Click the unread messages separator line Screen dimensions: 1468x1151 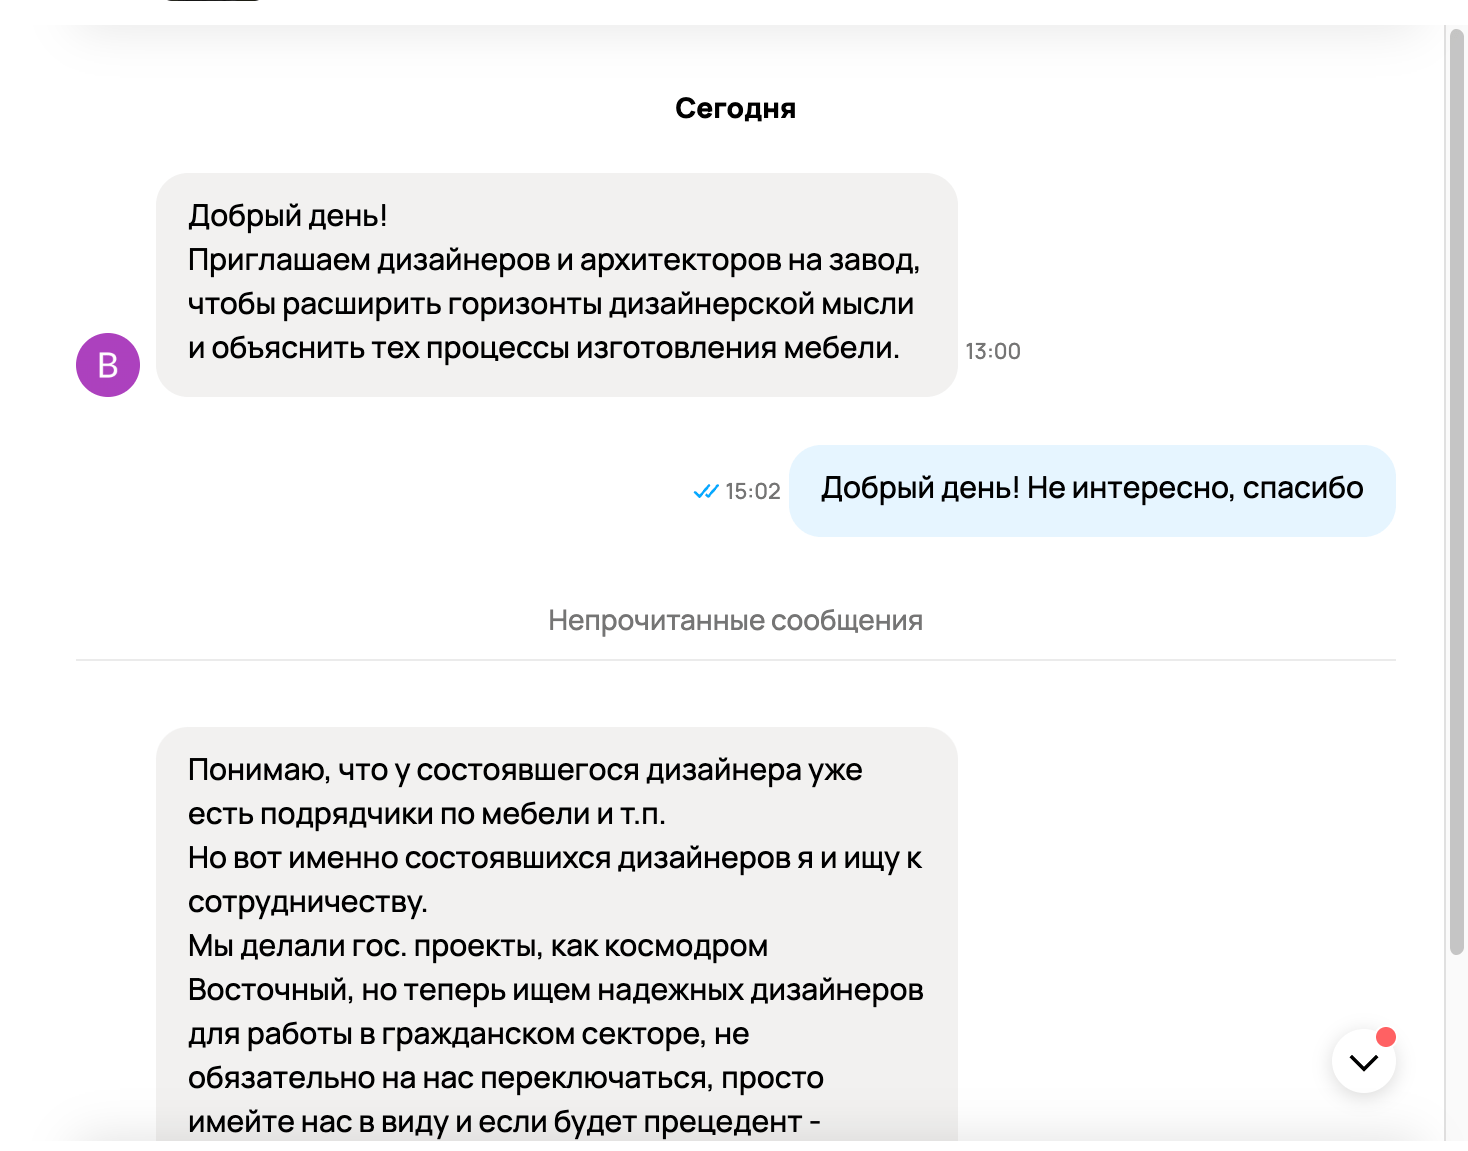point(735,660)
